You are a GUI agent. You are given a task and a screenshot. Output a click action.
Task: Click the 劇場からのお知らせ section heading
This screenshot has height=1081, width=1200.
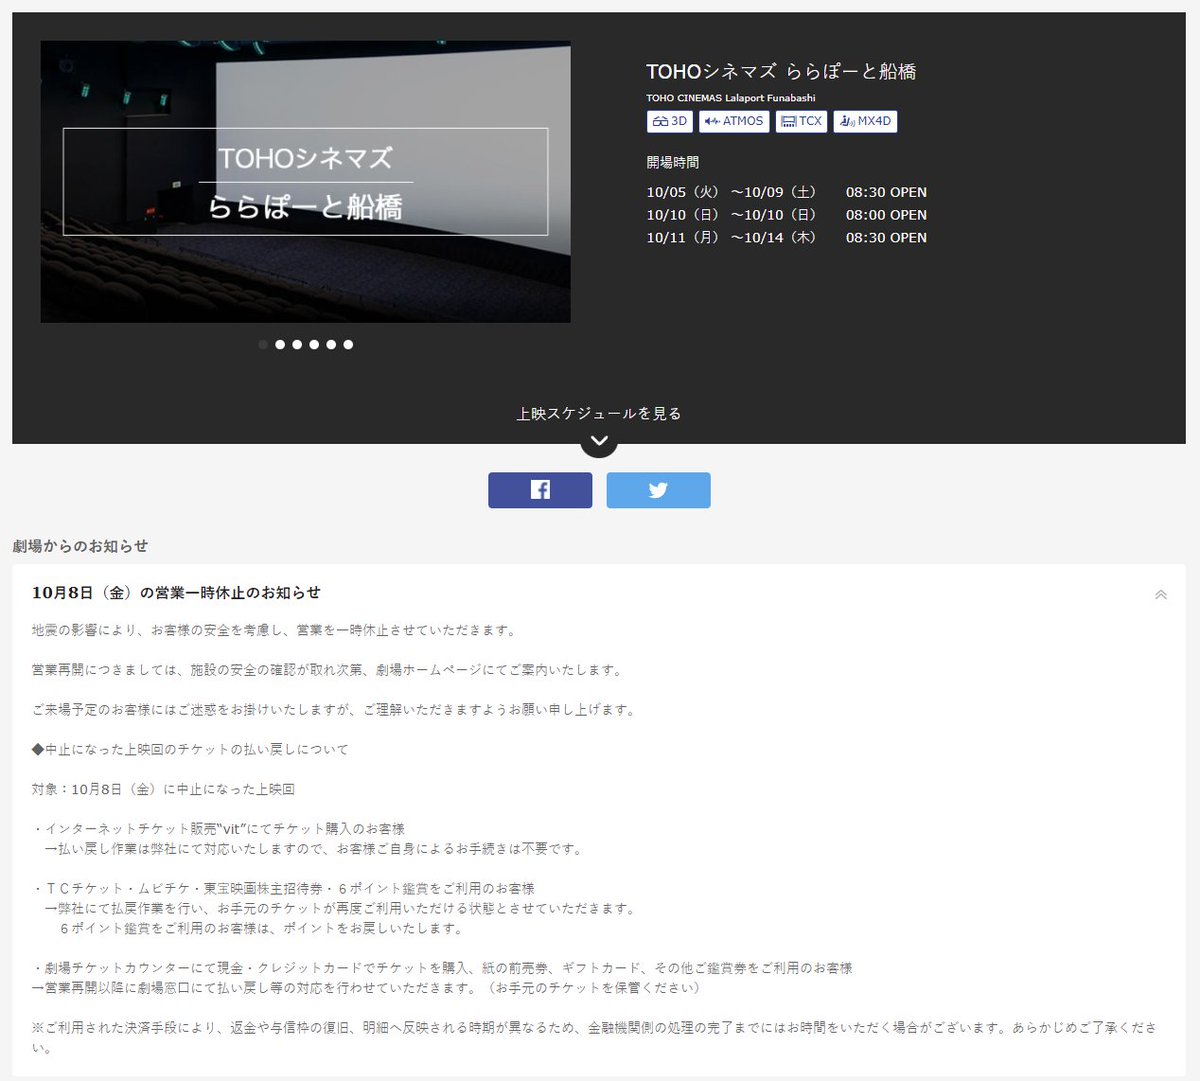pos(80,546)
